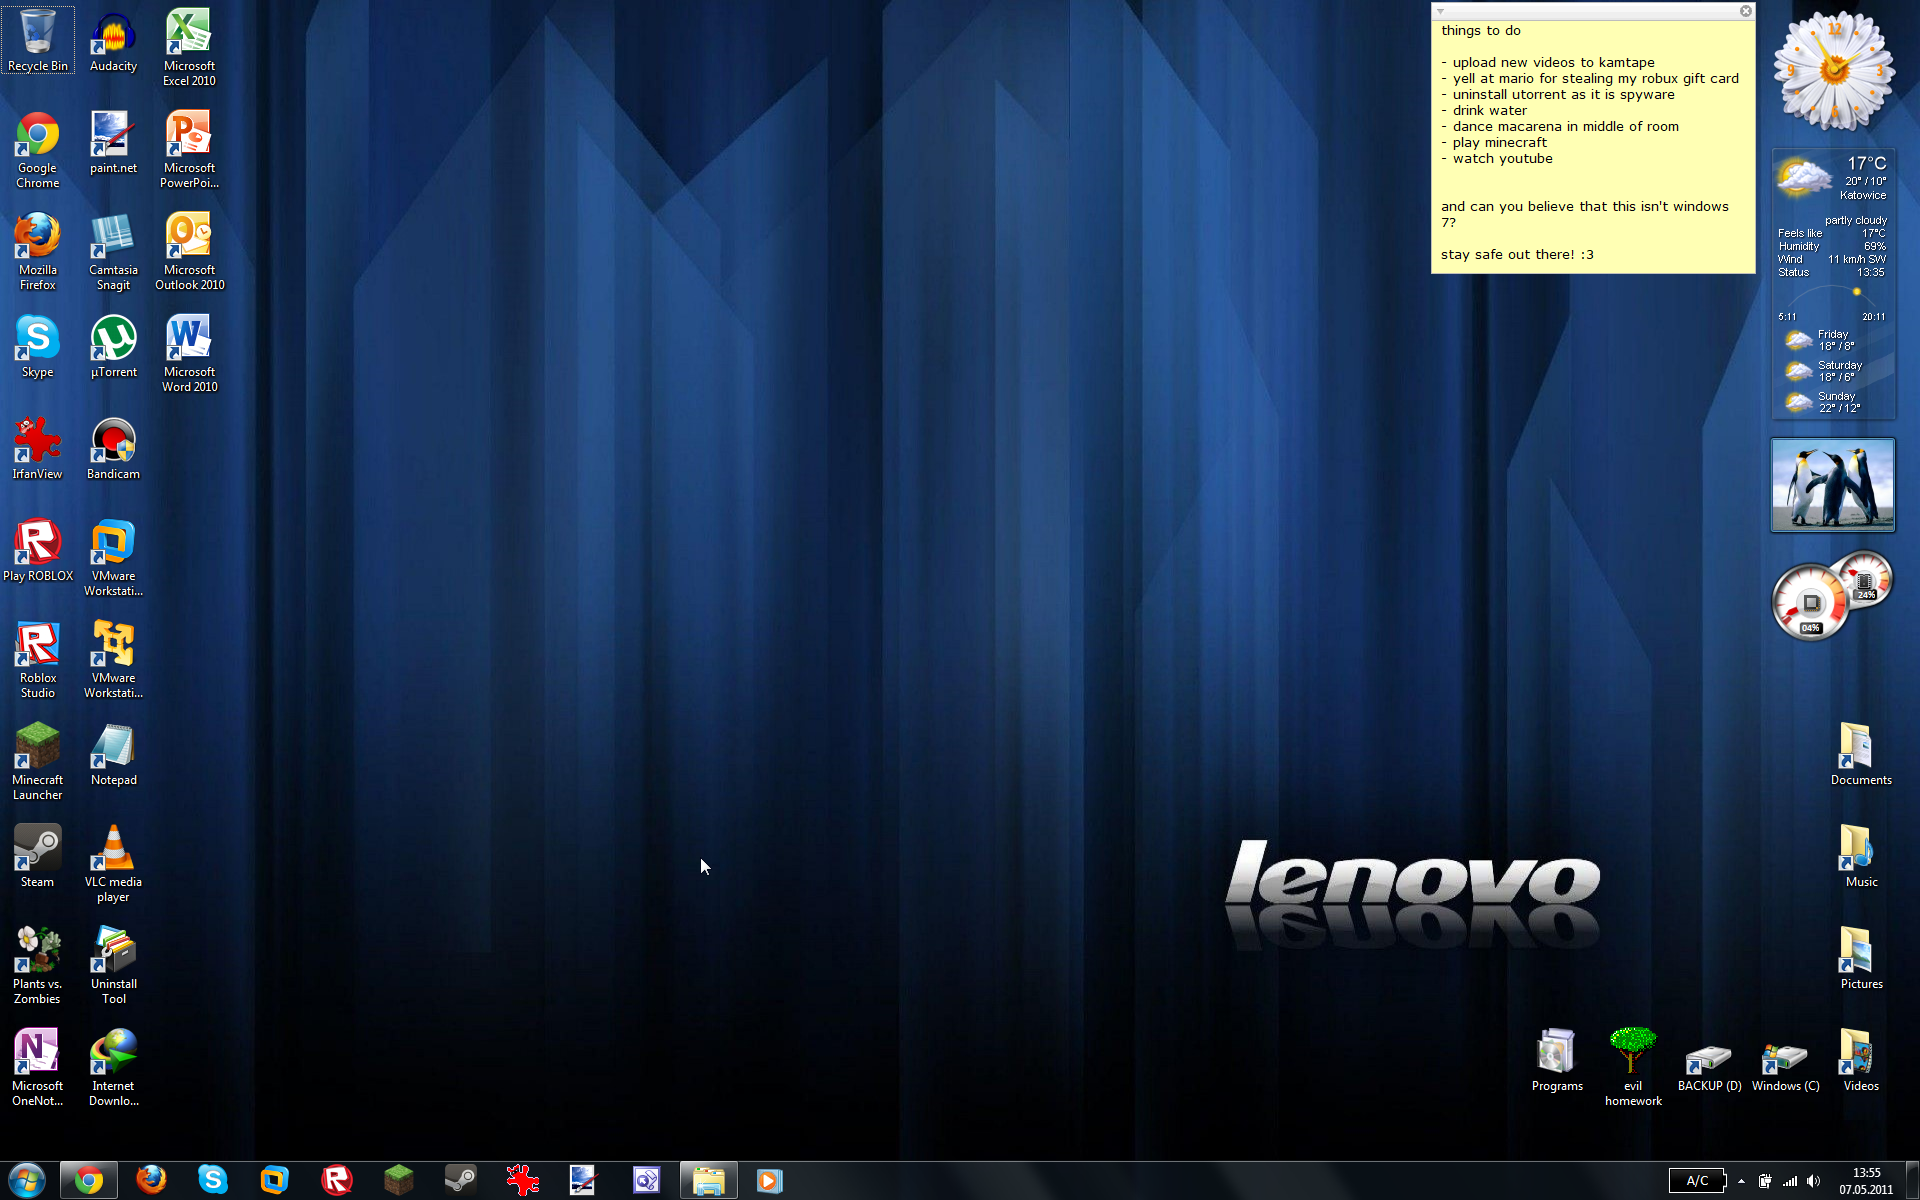Open the Internet Download Manager desktop shortcut
1920x1200 pixels.
click(x=113, y=1067)
